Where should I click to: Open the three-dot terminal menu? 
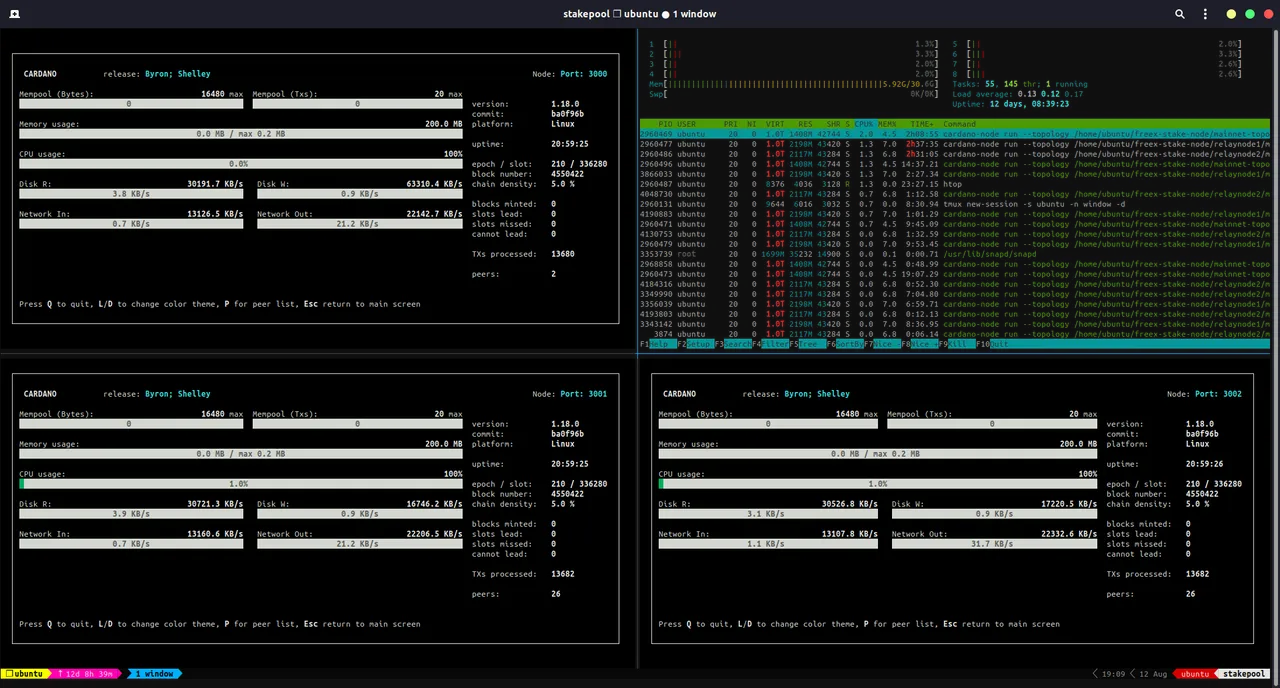point(1205,14)
